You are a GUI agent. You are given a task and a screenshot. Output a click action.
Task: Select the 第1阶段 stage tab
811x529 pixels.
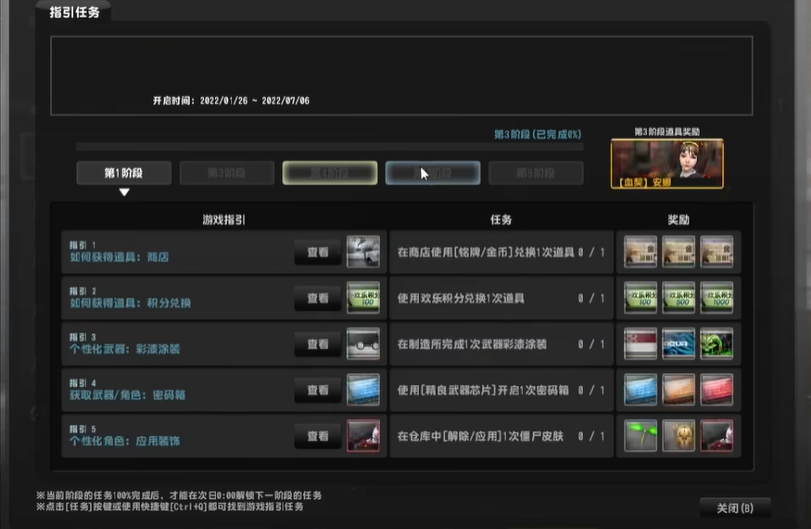tap(124, 173)
